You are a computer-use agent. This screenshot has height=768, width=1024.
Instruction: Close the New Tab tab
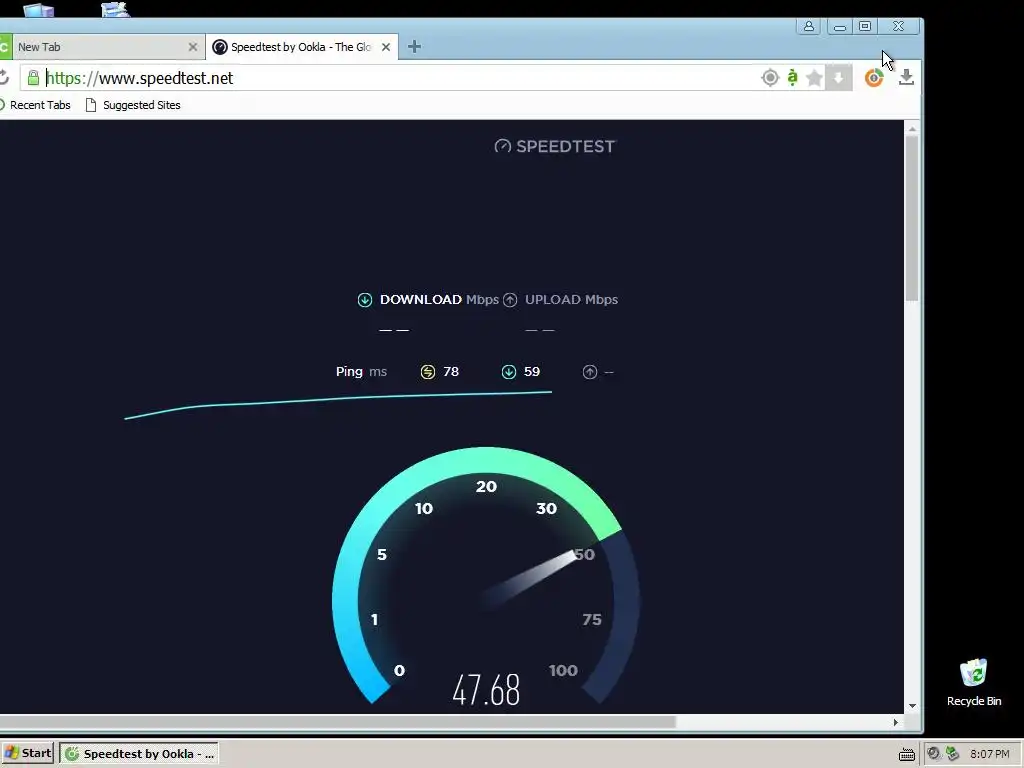point(193,47)
